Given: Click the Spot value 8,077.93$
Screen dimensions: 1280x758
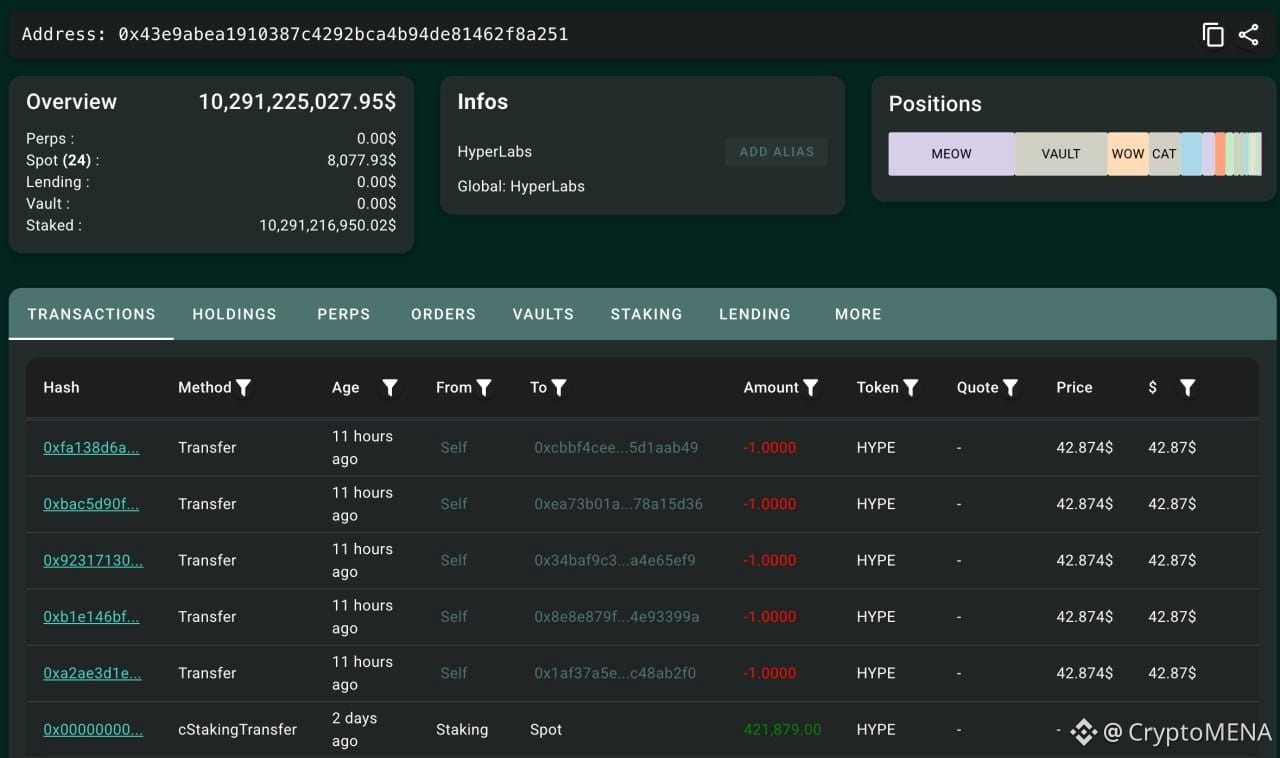Looking at the screenshot, I should pyautogui.click(x=361, y=160).
